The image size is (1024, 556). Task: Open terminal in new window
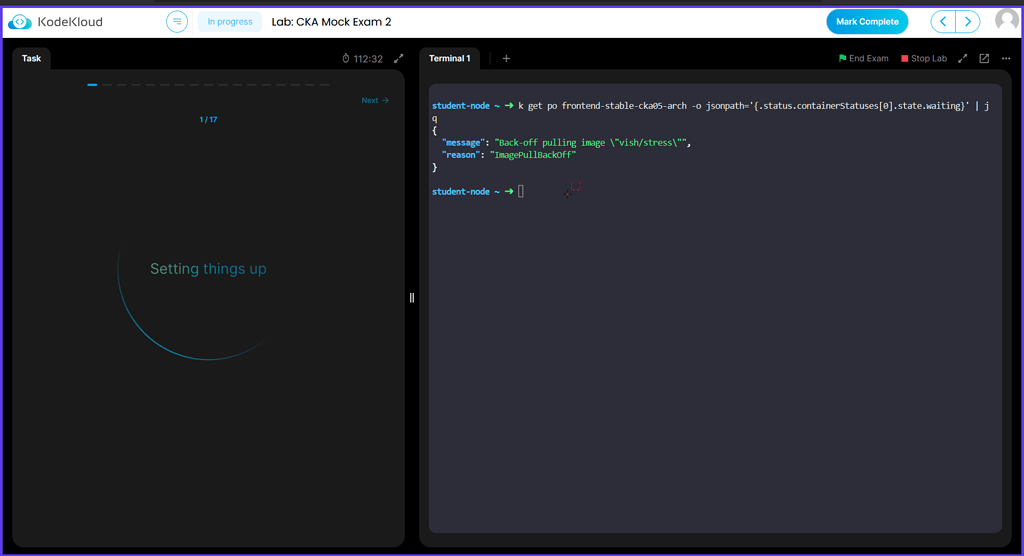(x=984, y=59)
